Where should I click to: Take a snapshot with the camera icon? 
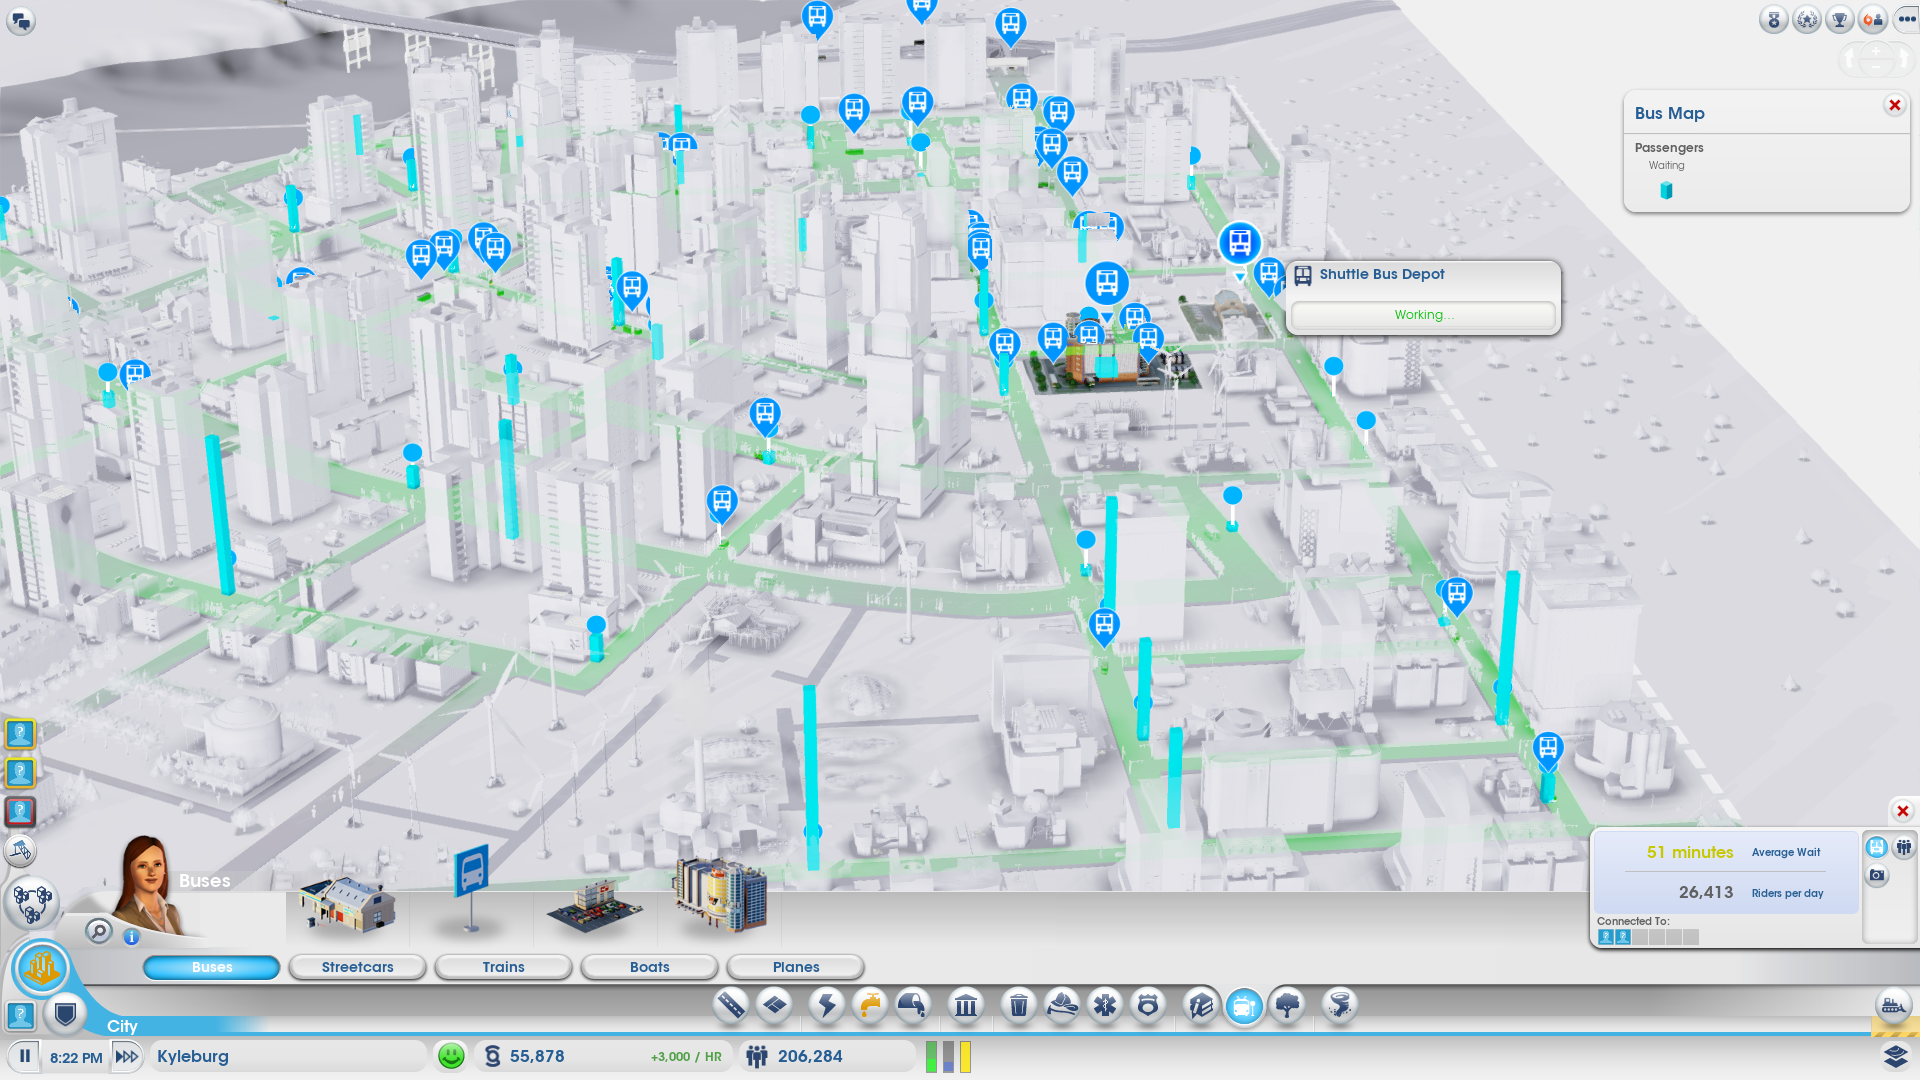pyautogui.click(x=1877, y=876)
